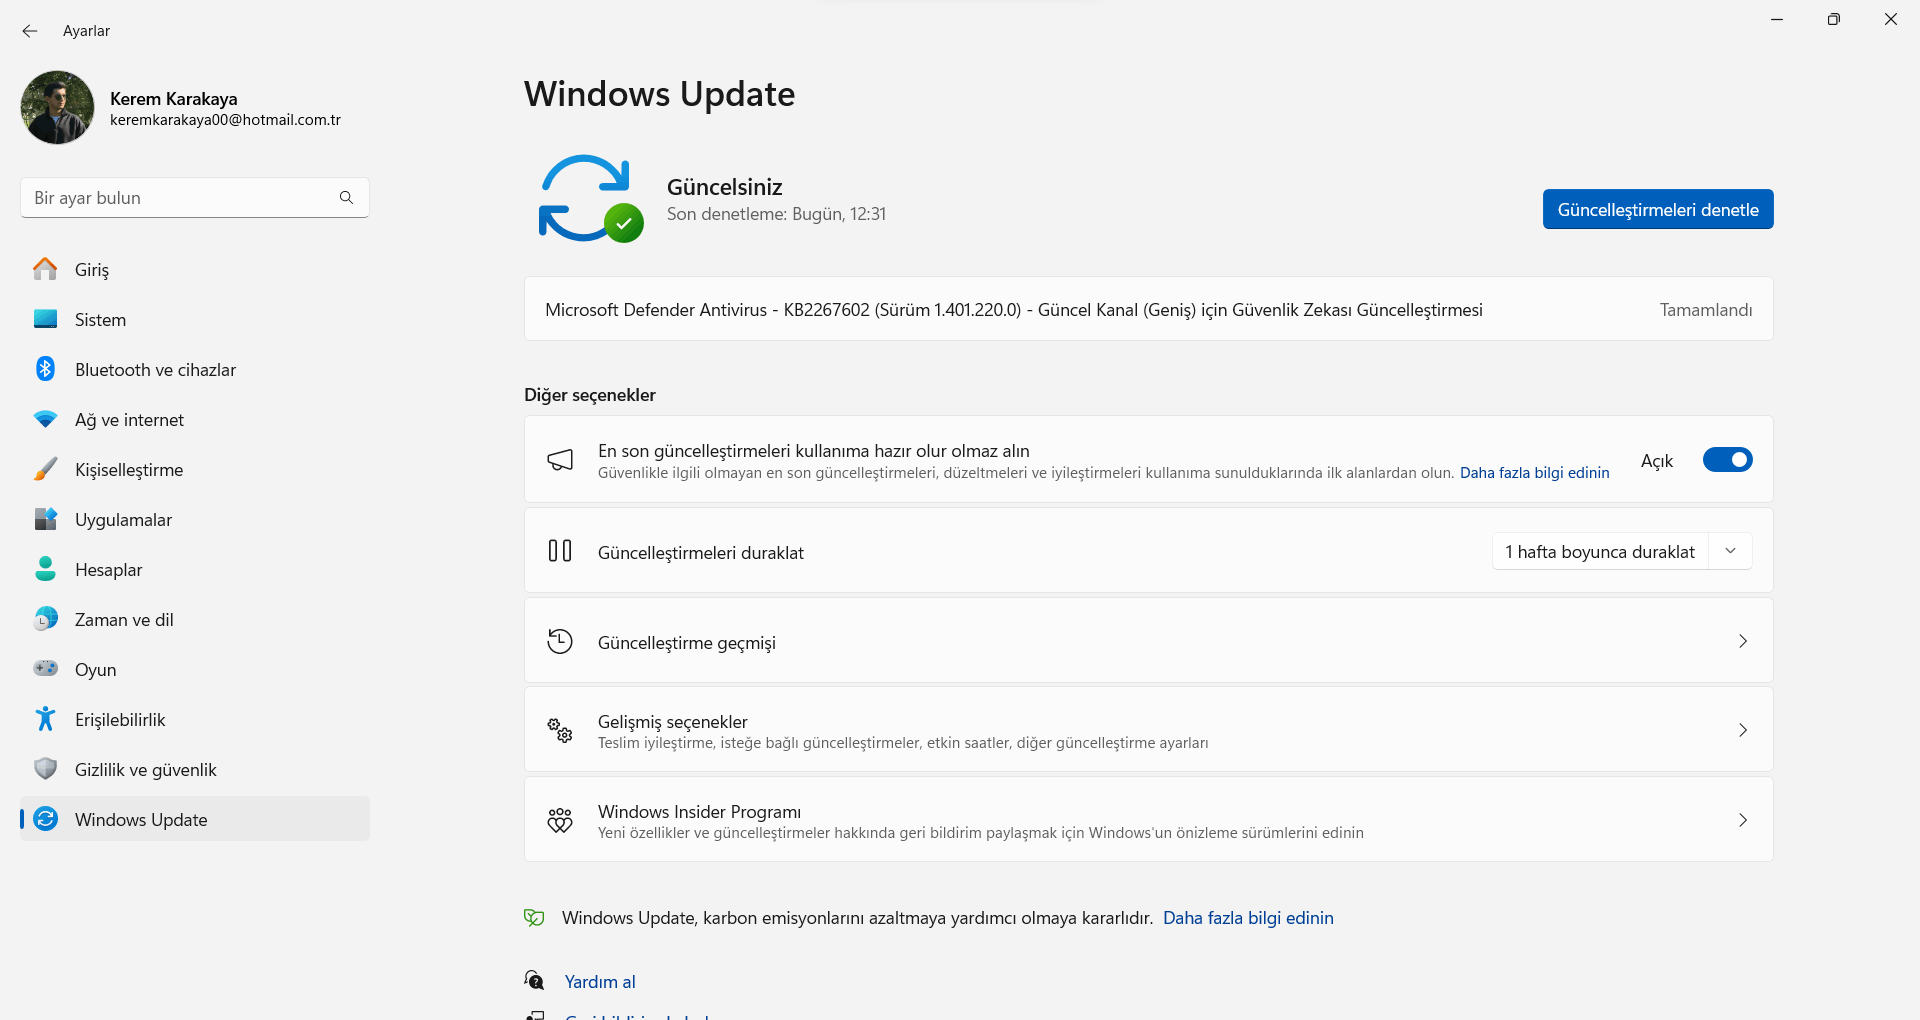Click the Uygulamalar apps icon

point(45,519)
